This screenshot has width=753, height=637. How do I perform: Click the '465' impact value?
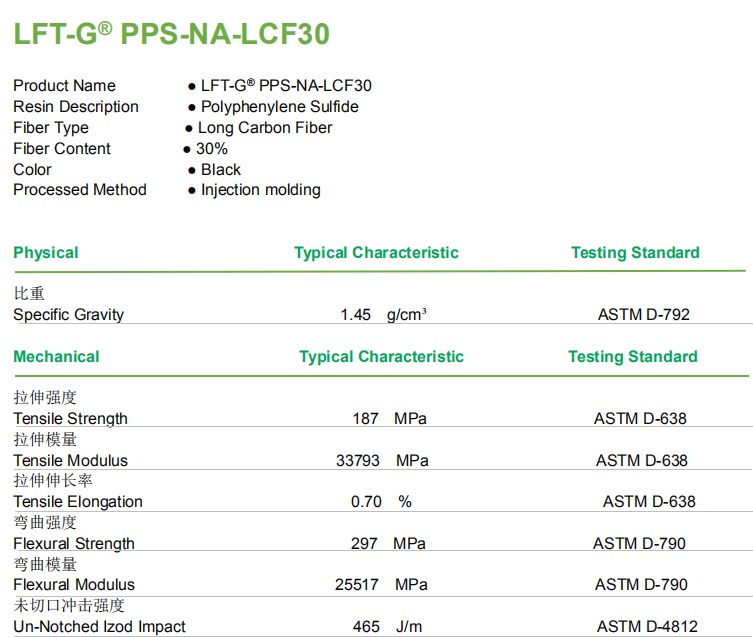coord(366,626)
